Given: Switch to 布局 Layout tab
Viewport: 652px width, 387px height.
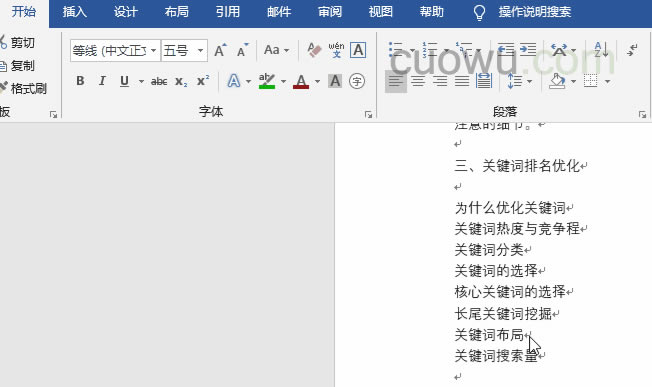Looking at the screenshot, I should point(177,12).
